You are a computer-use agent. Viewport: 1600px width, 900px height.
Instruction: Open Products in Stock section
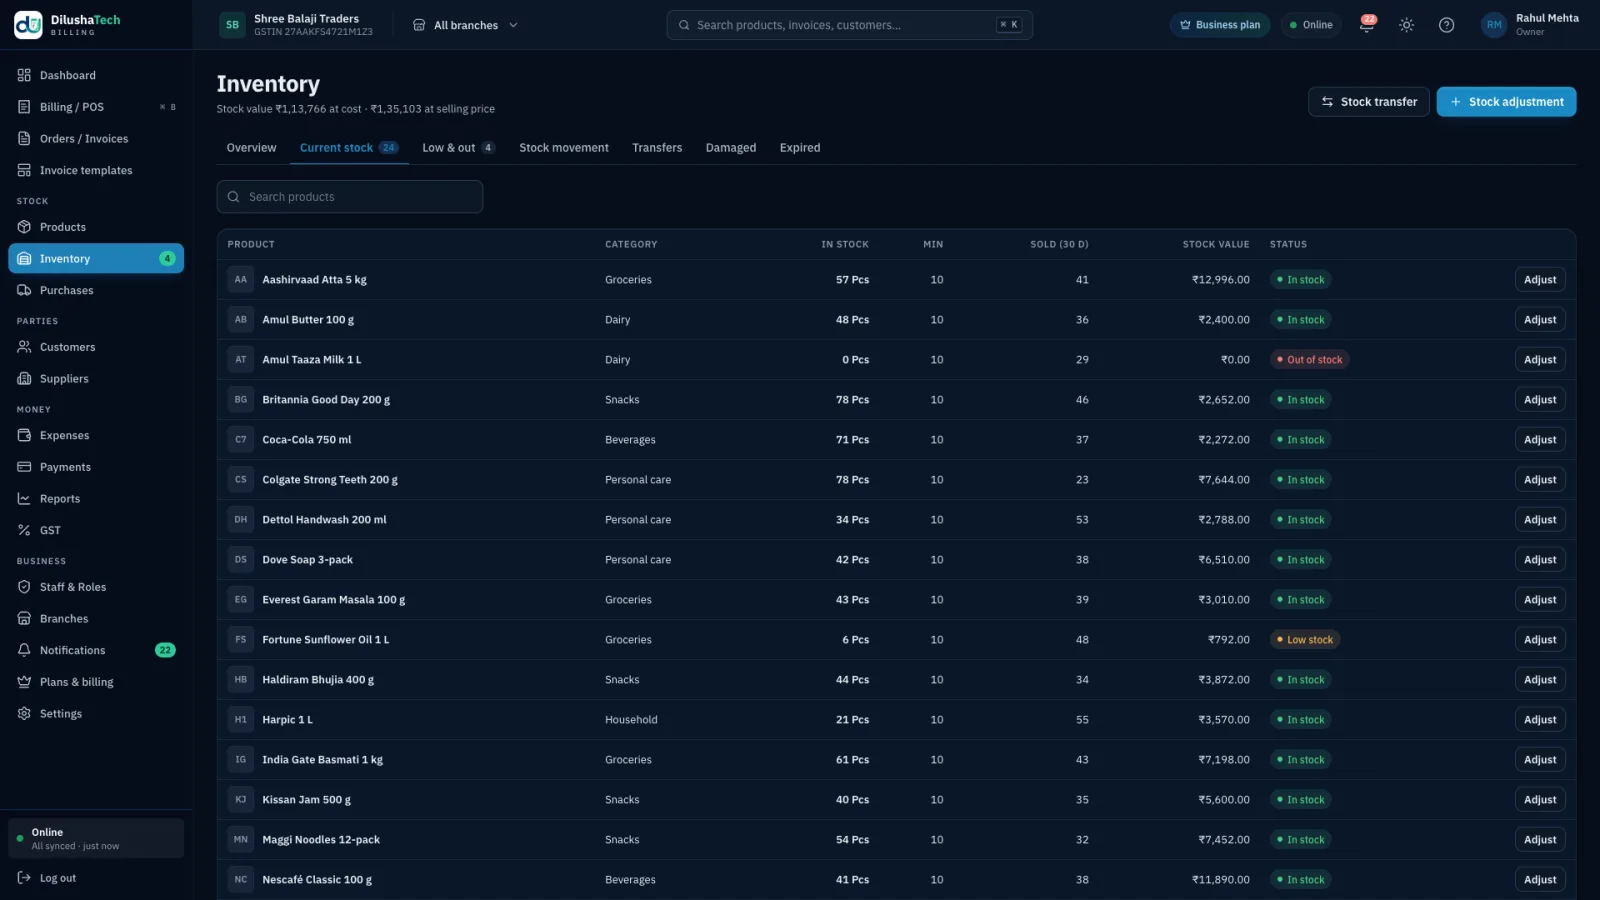pos(96,227)
